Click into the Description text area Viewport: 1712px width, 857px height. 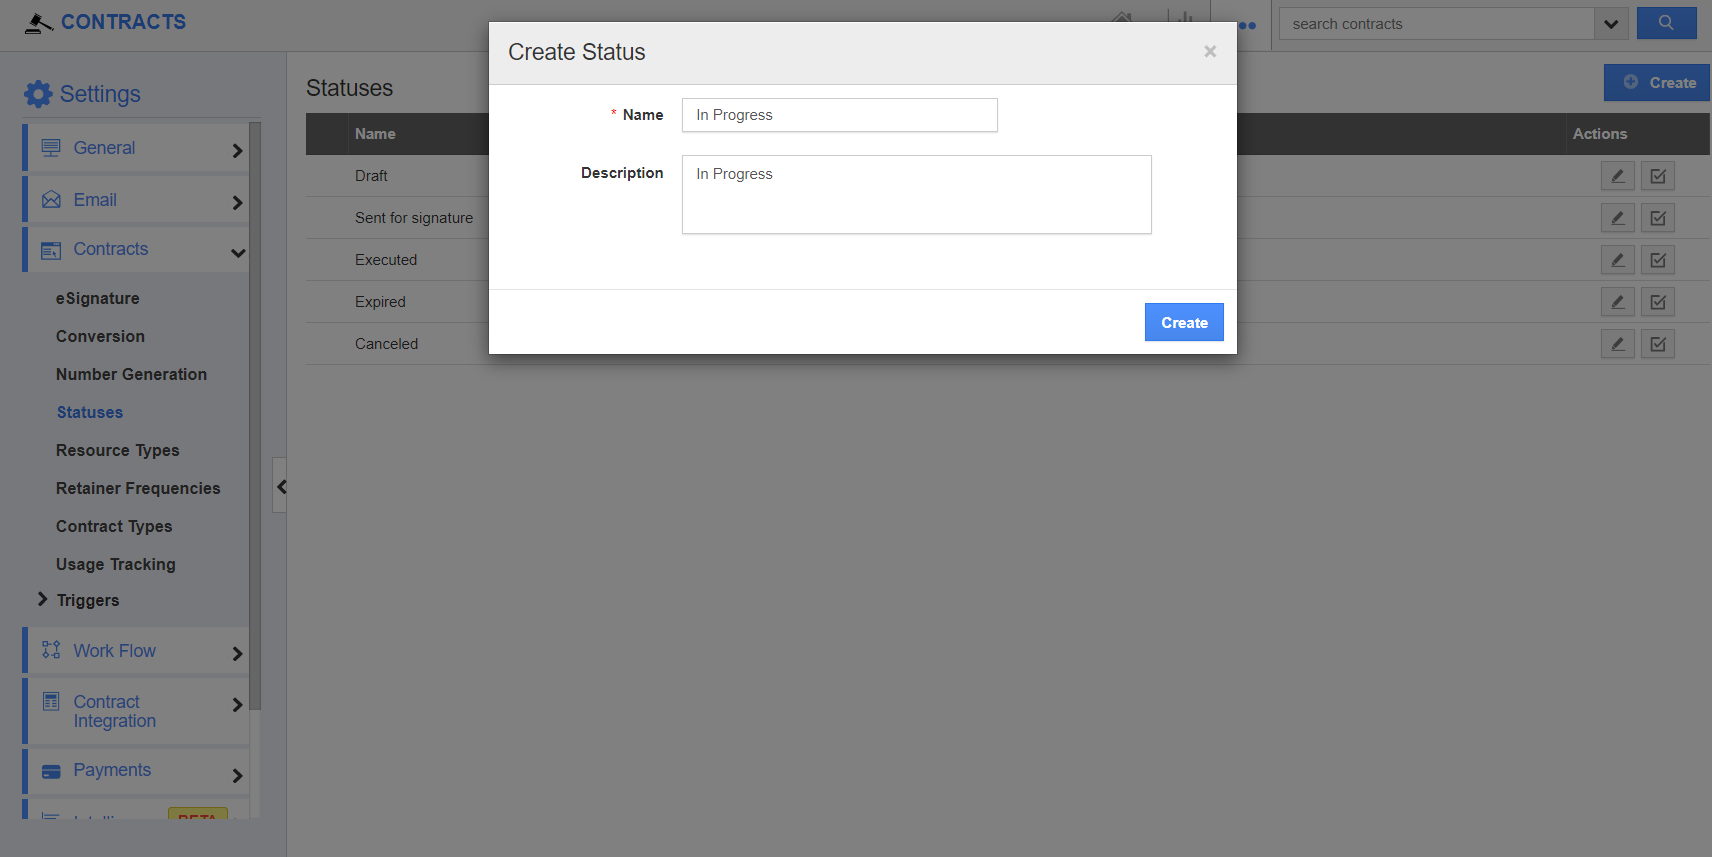click(x=916, y=194)
